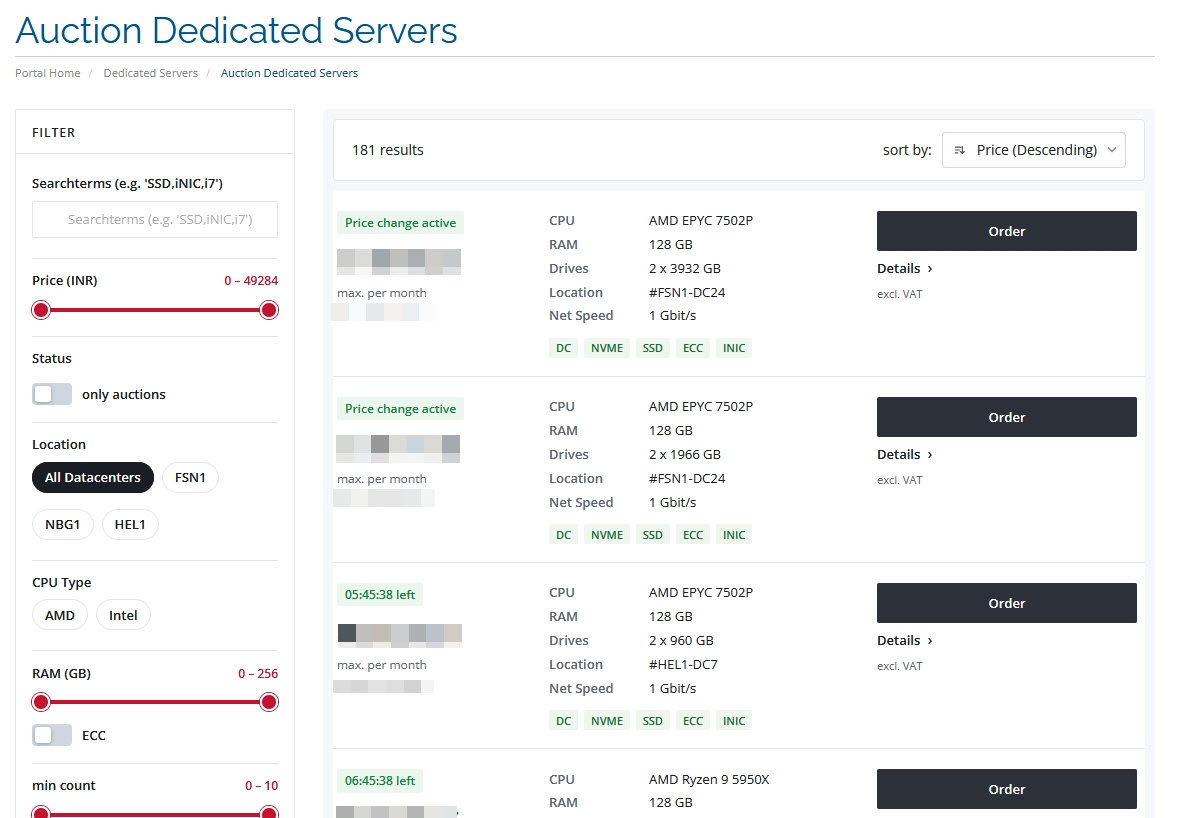Order the 2 x 3932 GB EPYC server
This screenshot has height=818, width=1201.
(1007, 231)
